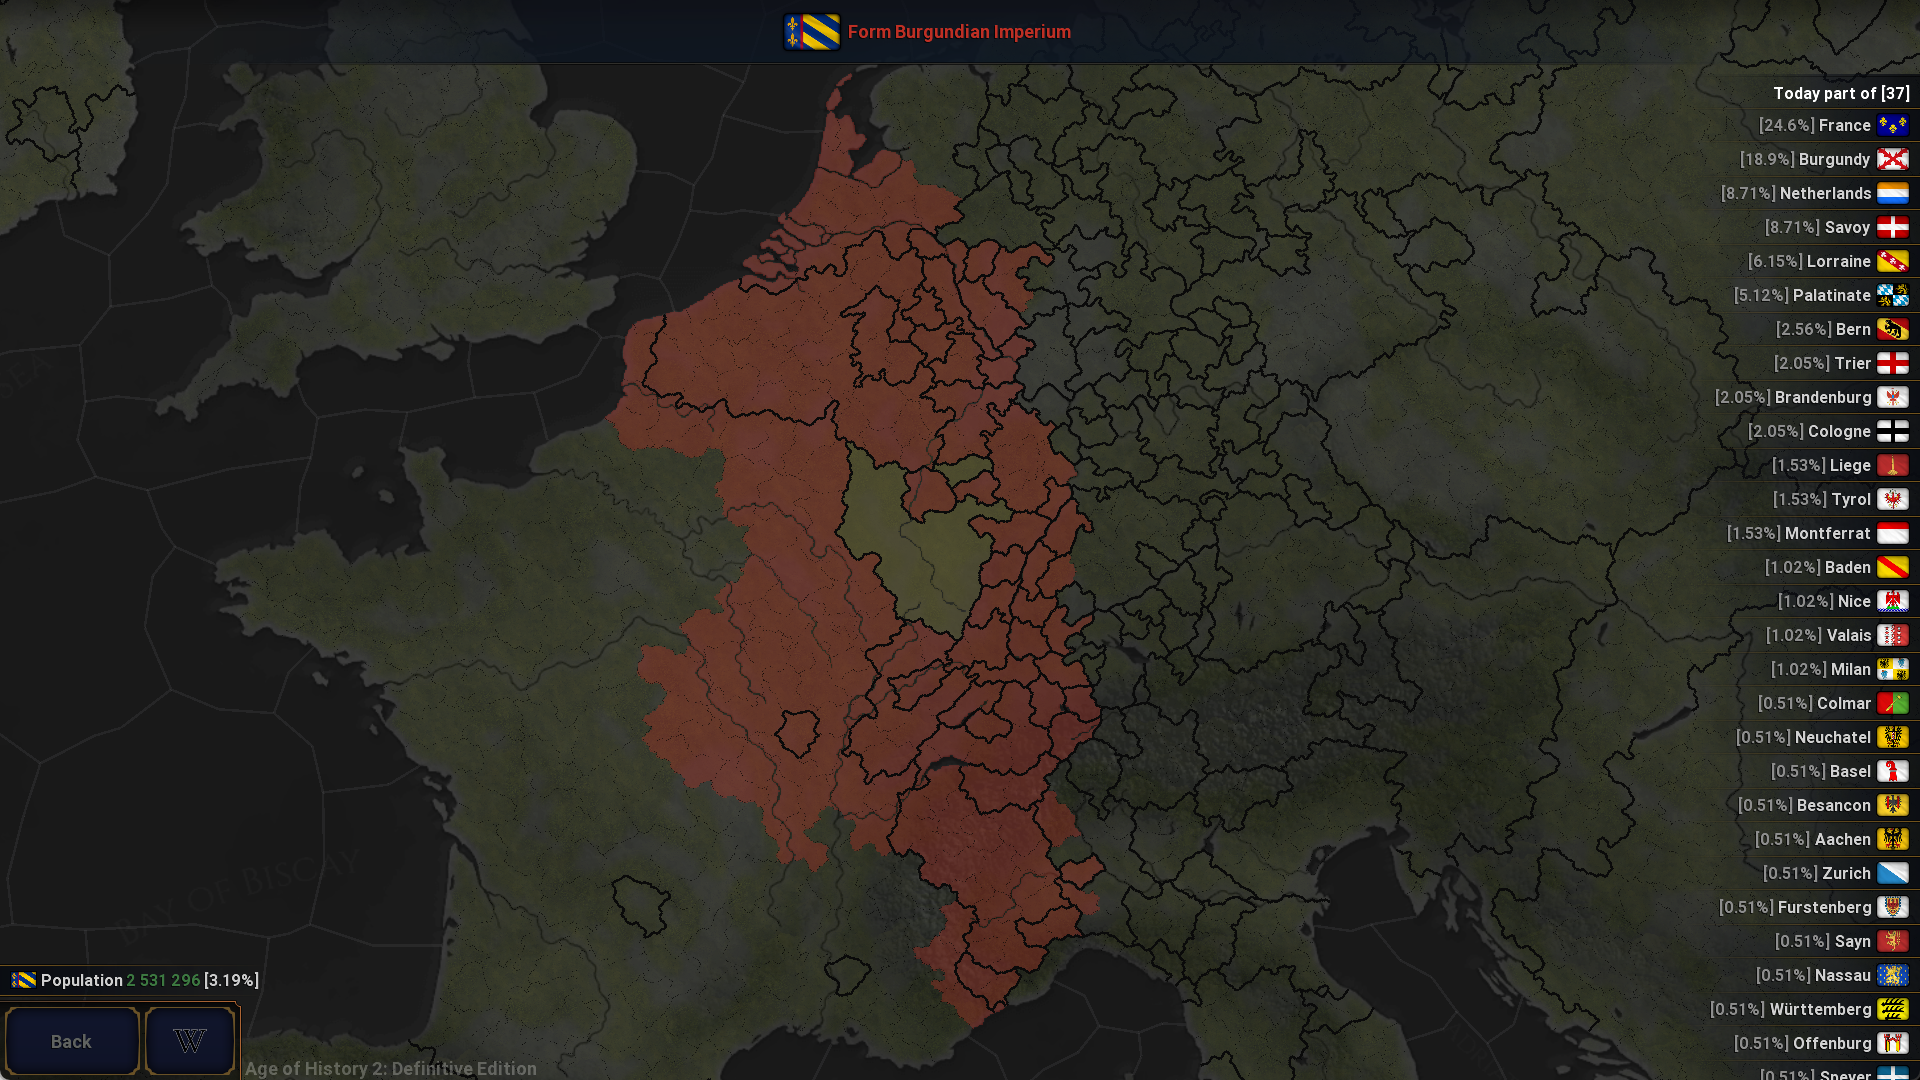Choose Brandenburg in the country list
Image resolution: width=1920 pixels, height=1080 pixels.
[1812, 397]
